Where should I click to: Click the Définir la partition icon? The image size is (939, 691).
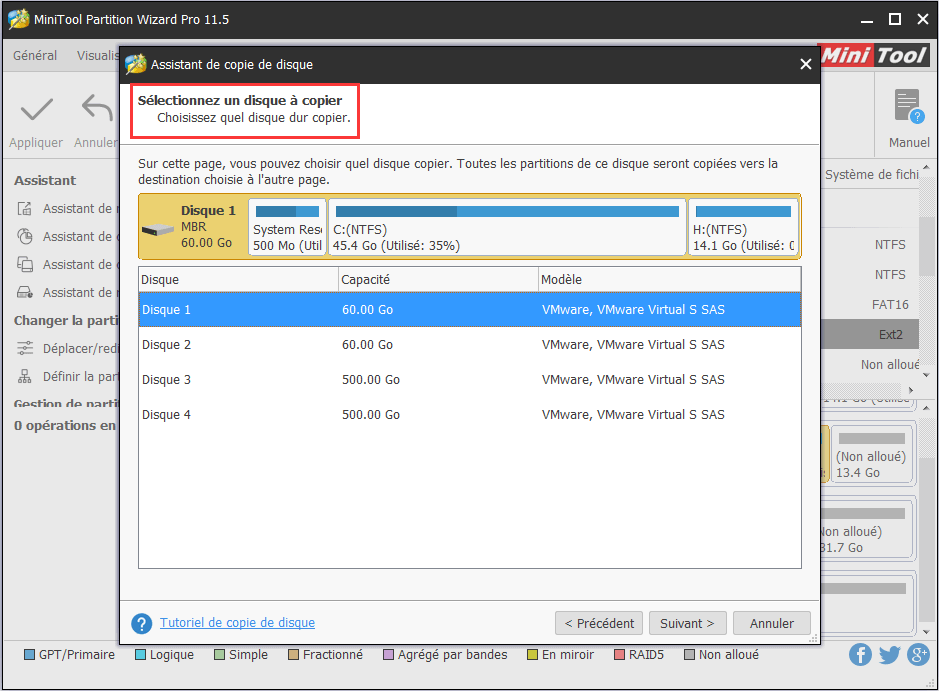(x=25, y=376)
